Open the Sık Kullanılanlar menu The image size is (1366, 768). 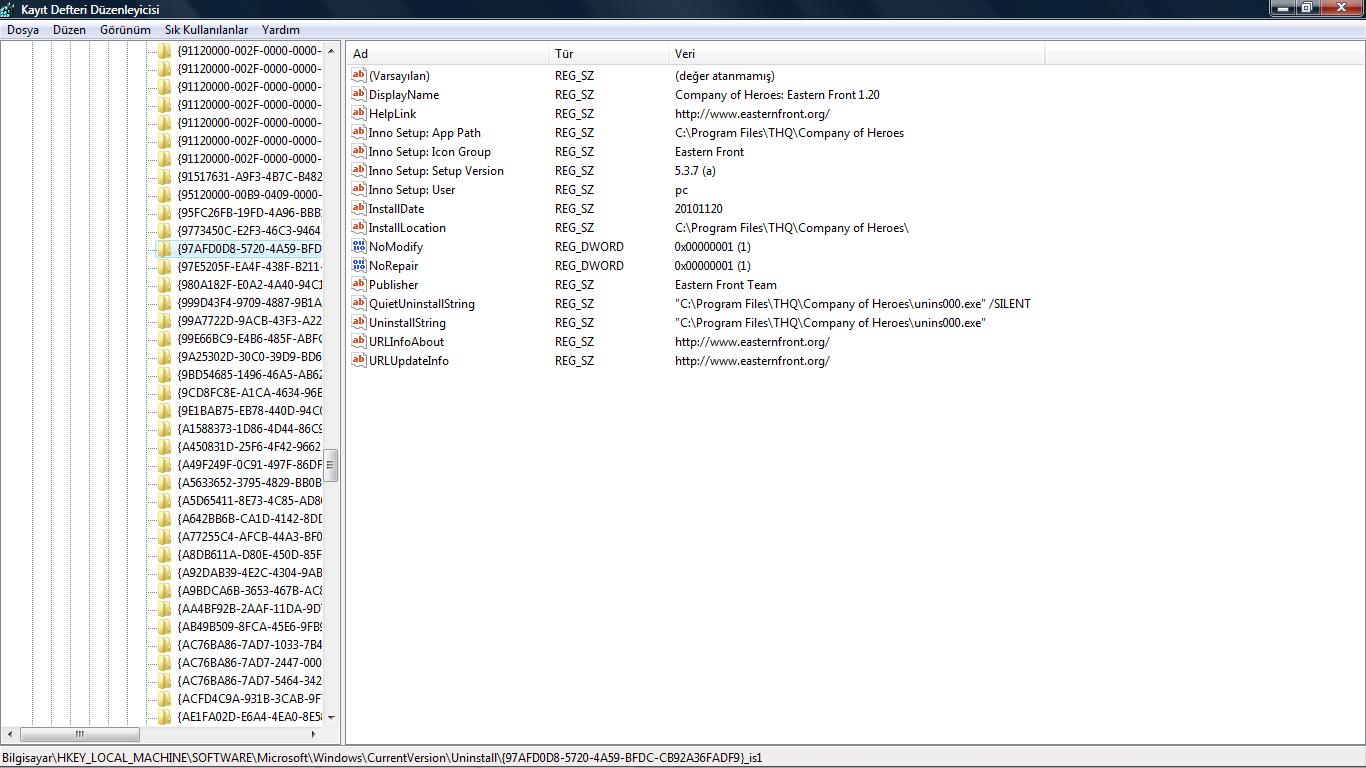(x=207, y=30)
